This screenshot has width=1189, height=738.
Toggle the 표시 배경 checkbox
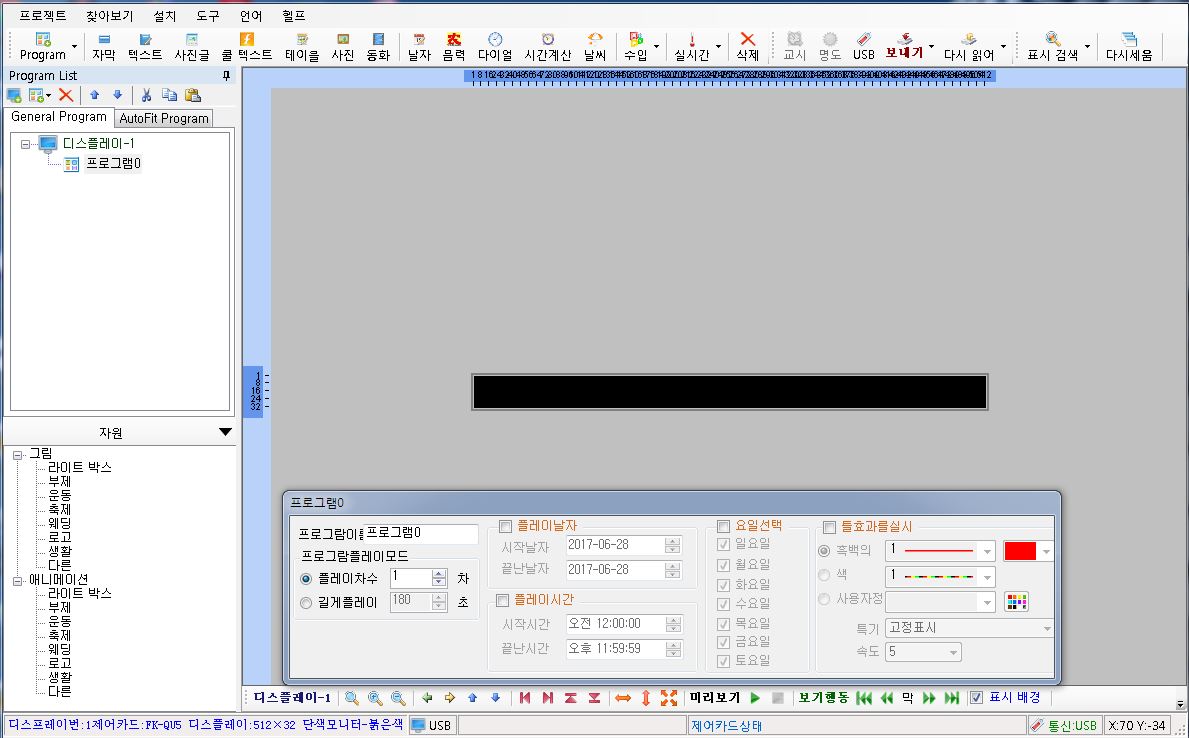point(977,698)
